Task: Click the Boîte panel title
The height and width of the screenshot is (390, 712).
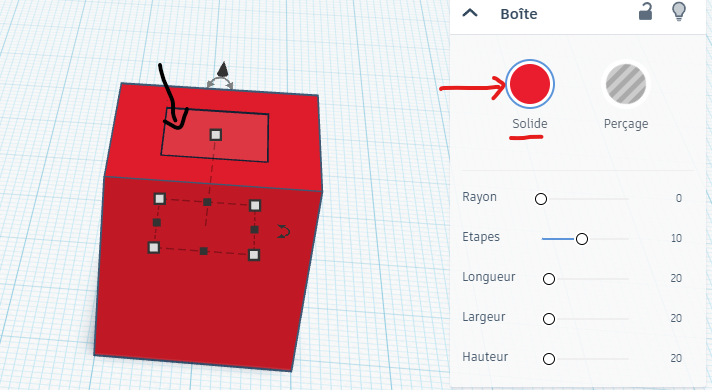Action: pos(519,14)
